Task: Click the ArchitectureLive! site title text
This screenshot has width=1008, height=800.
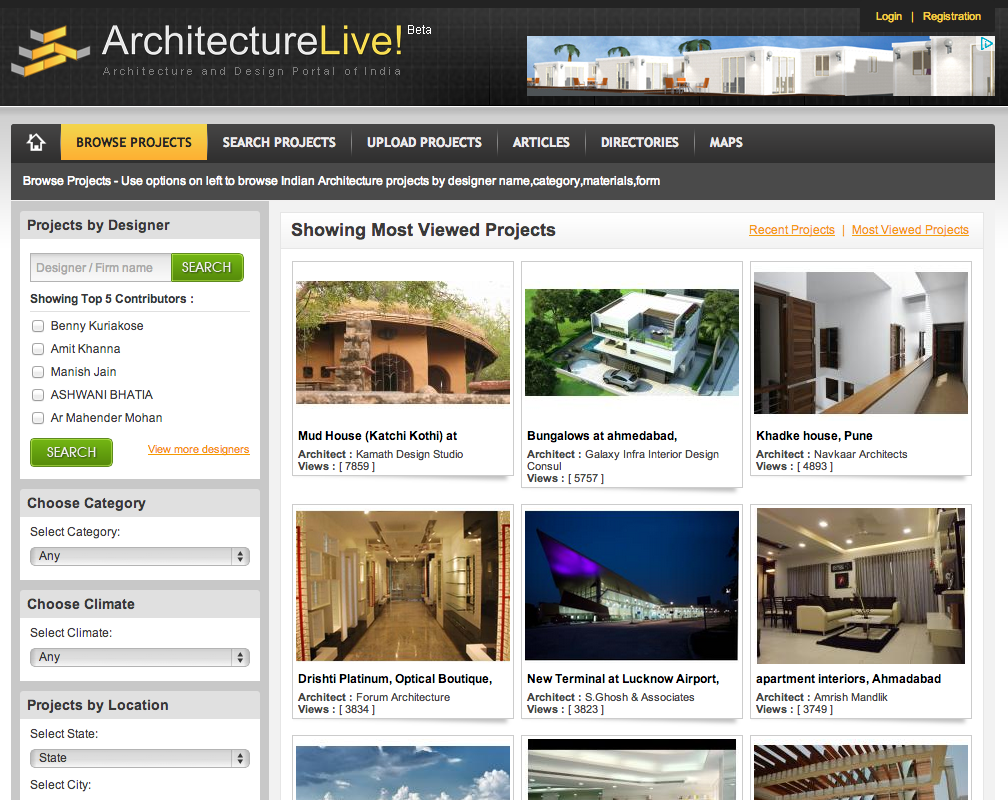Action: coord(253,41)
